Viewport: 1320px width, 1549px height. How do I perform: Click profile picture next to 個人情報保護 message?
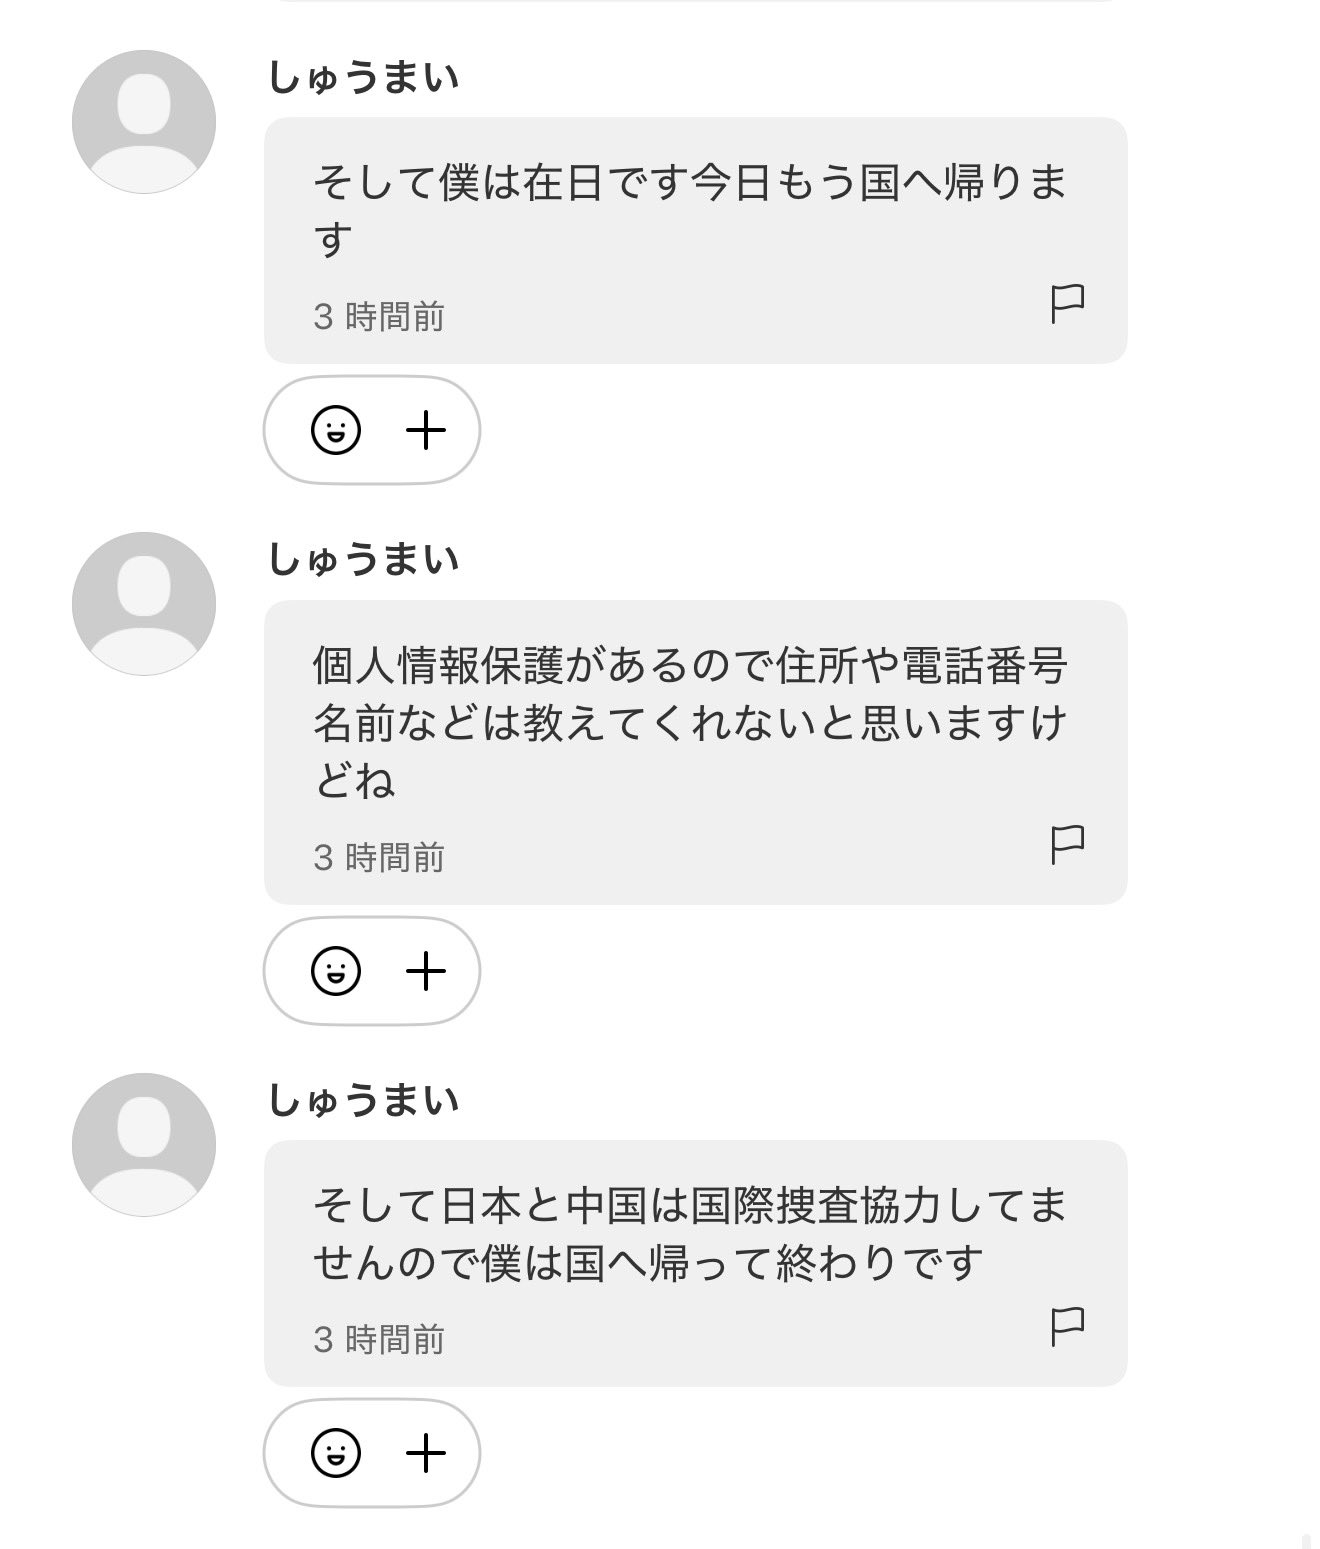(x=144, y=604)
